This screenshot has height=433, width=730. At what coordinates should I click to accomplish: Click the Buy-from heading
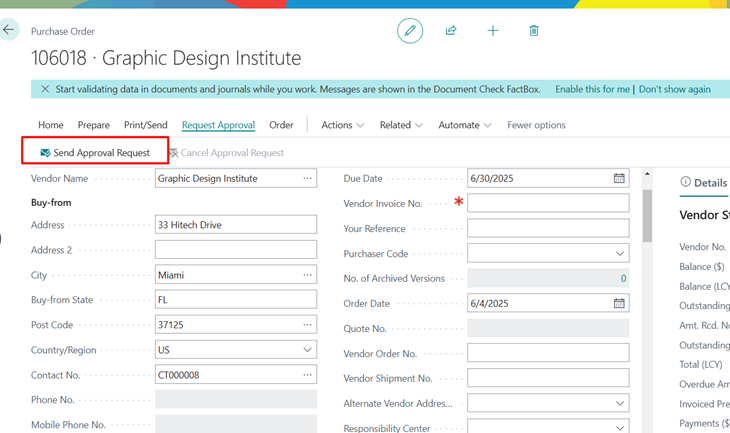click(x=51, y=203)
